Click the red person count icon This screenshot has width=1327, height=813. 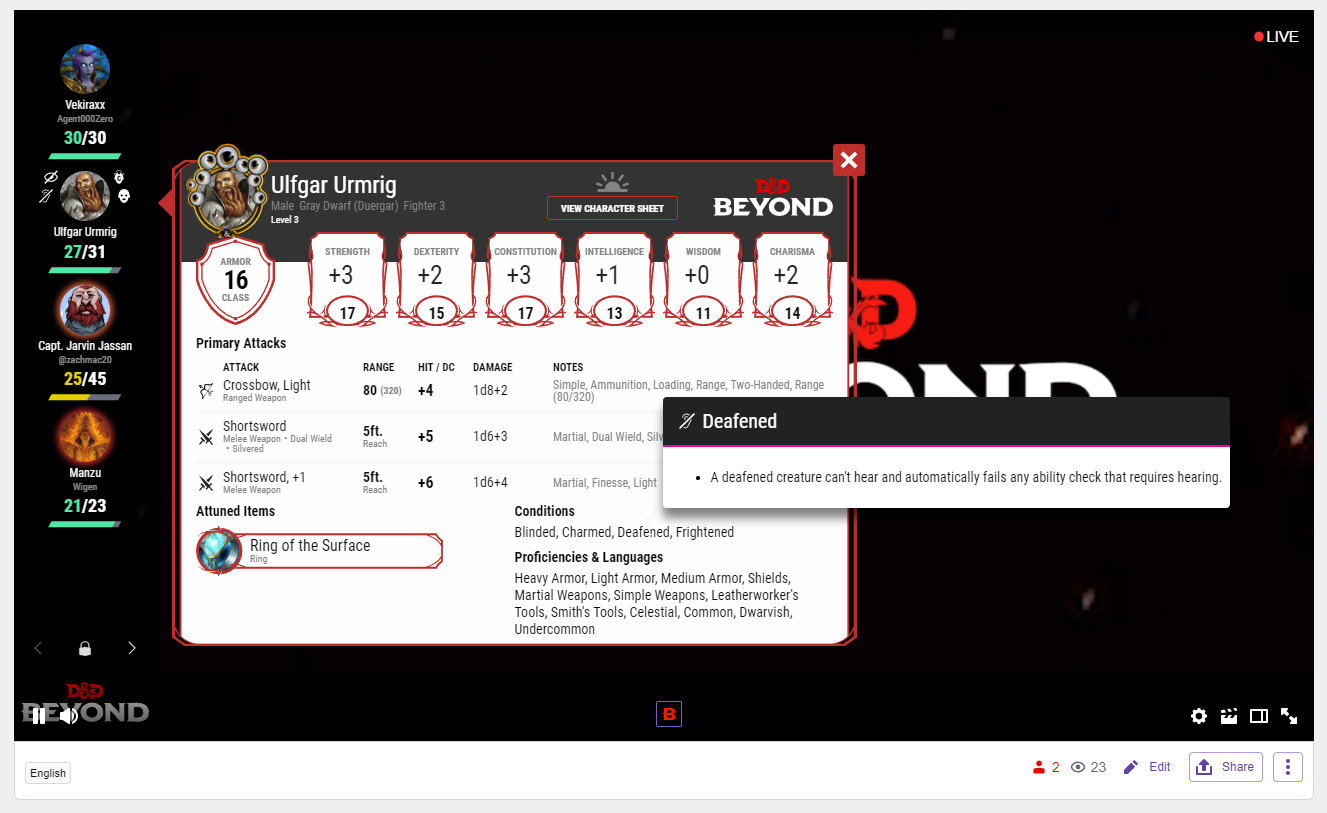[x=1039, y=767]
